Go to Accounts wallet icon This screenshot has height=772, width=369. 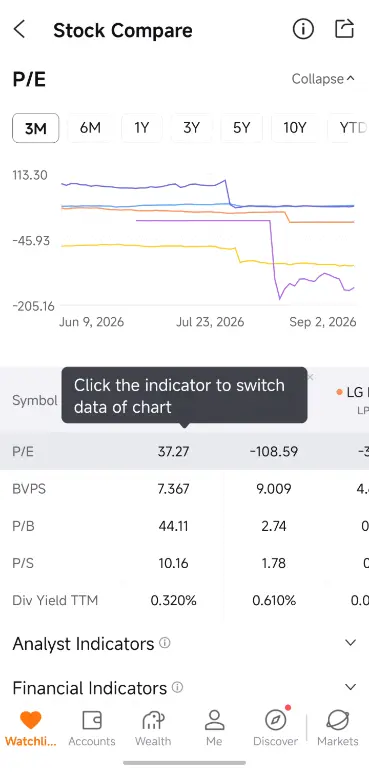tap(92, 728)
